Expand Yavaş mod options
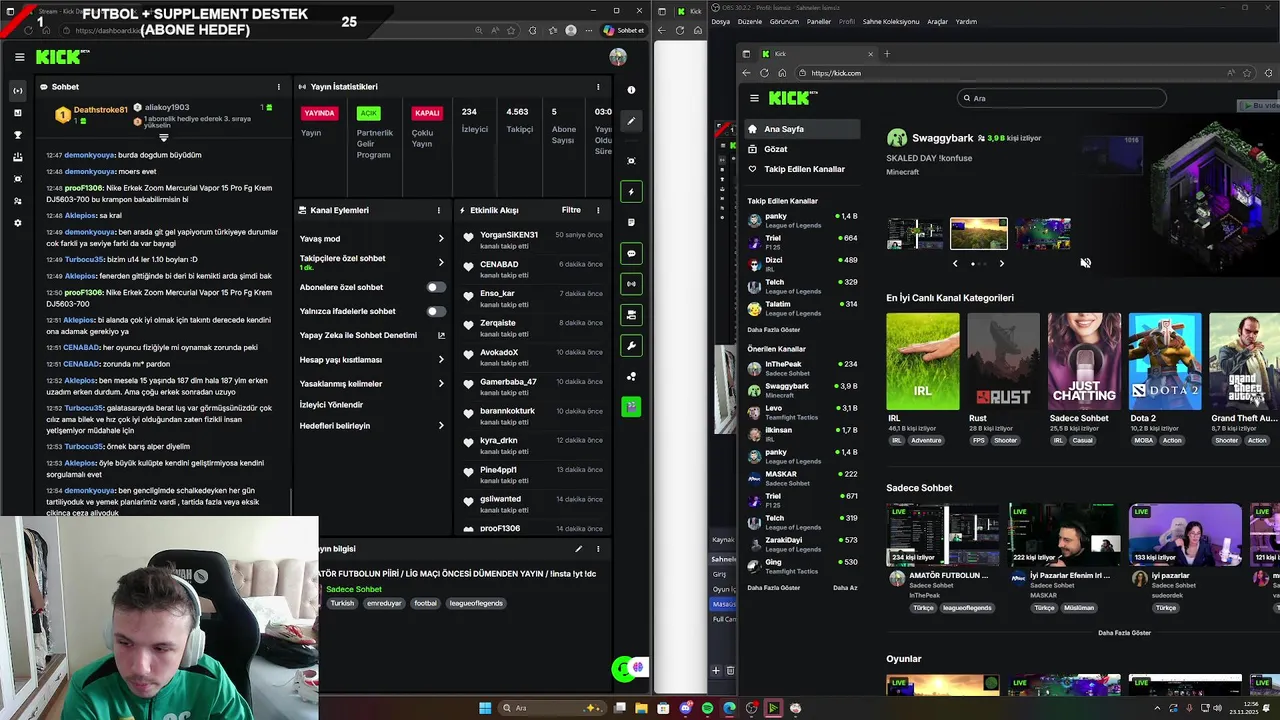 [441, 239]
